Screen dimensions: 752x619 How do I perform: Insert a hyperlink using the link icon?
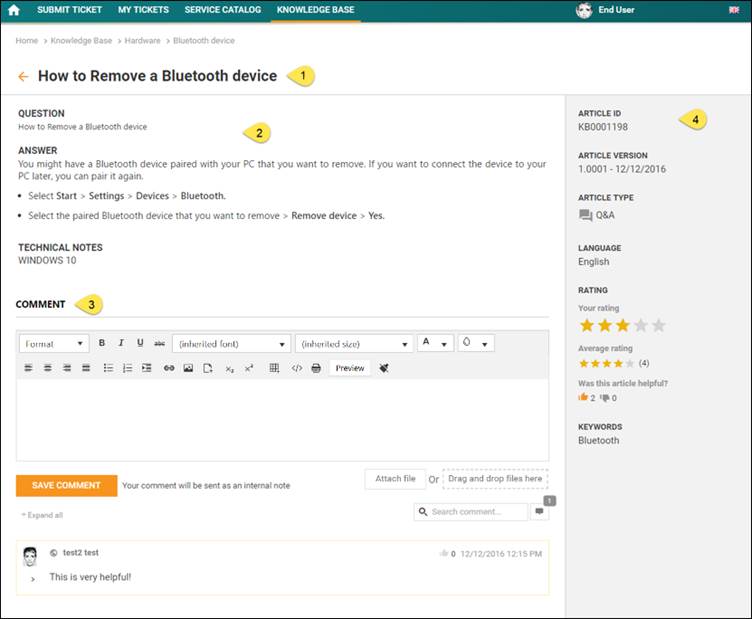[169, 368]
